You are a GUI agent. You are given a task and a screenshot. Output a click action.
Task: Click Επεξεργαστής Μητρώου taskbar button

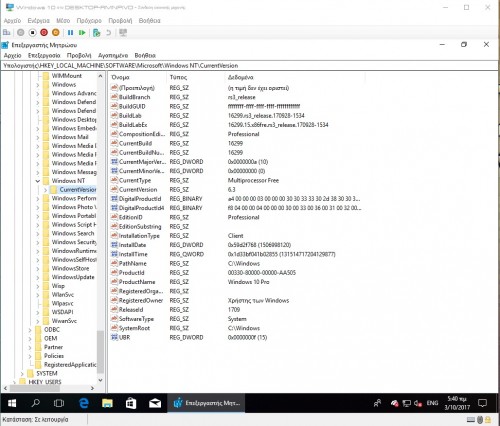[x=206, y=403]
